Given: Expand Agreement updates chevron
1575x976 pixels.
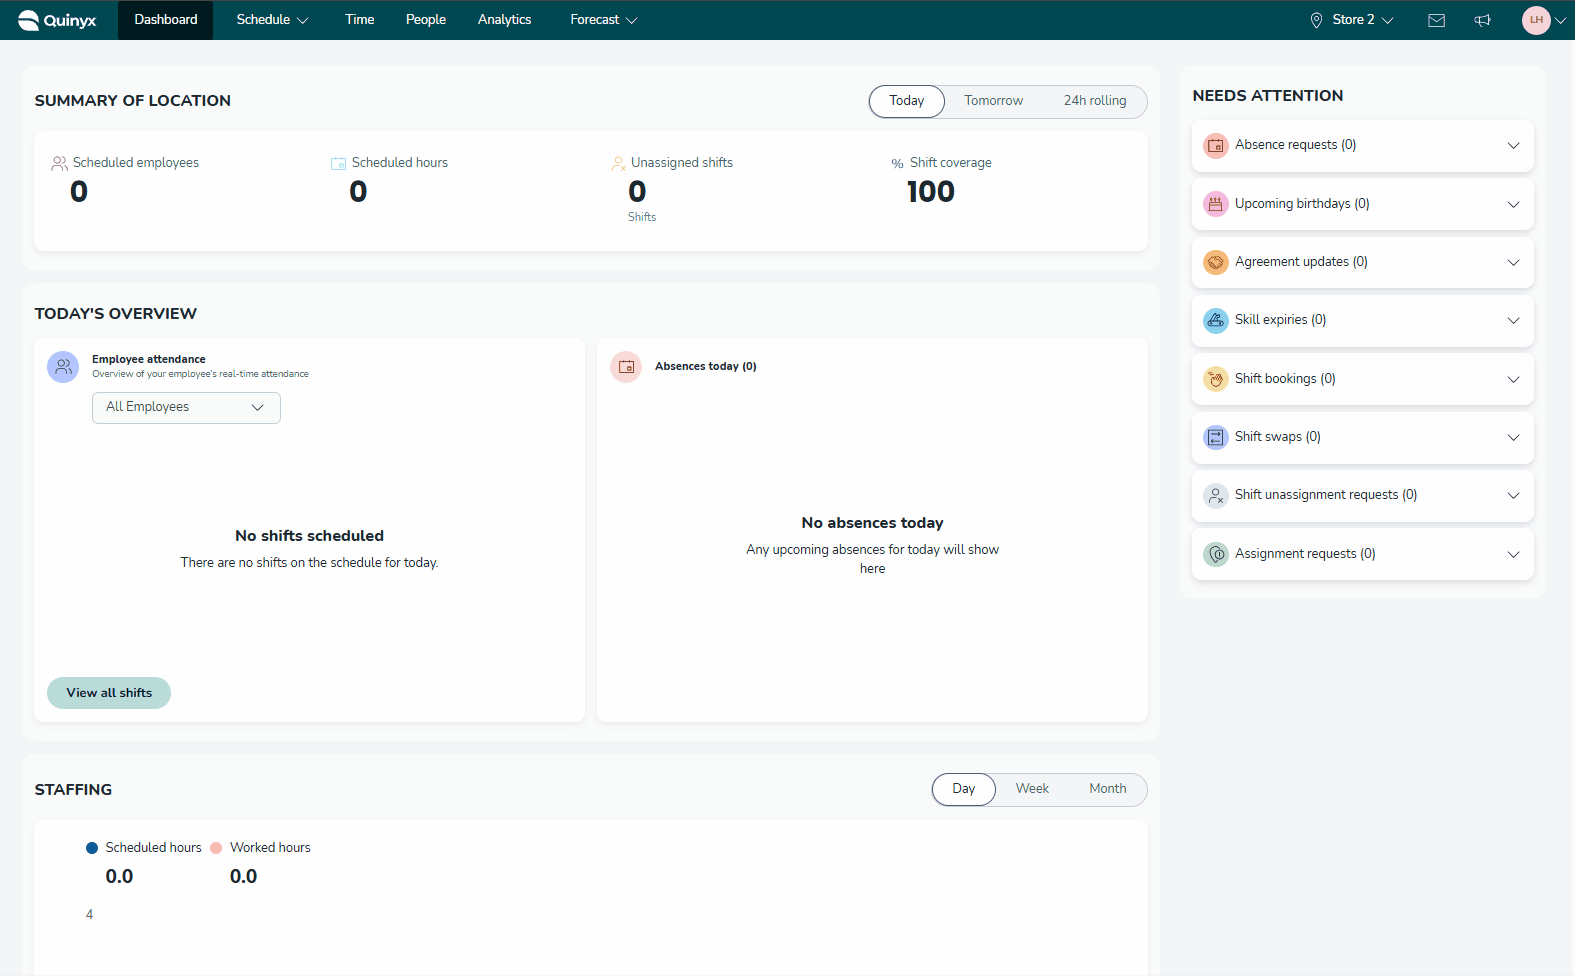Looking at the screenshot, I should coord(1514,262).
